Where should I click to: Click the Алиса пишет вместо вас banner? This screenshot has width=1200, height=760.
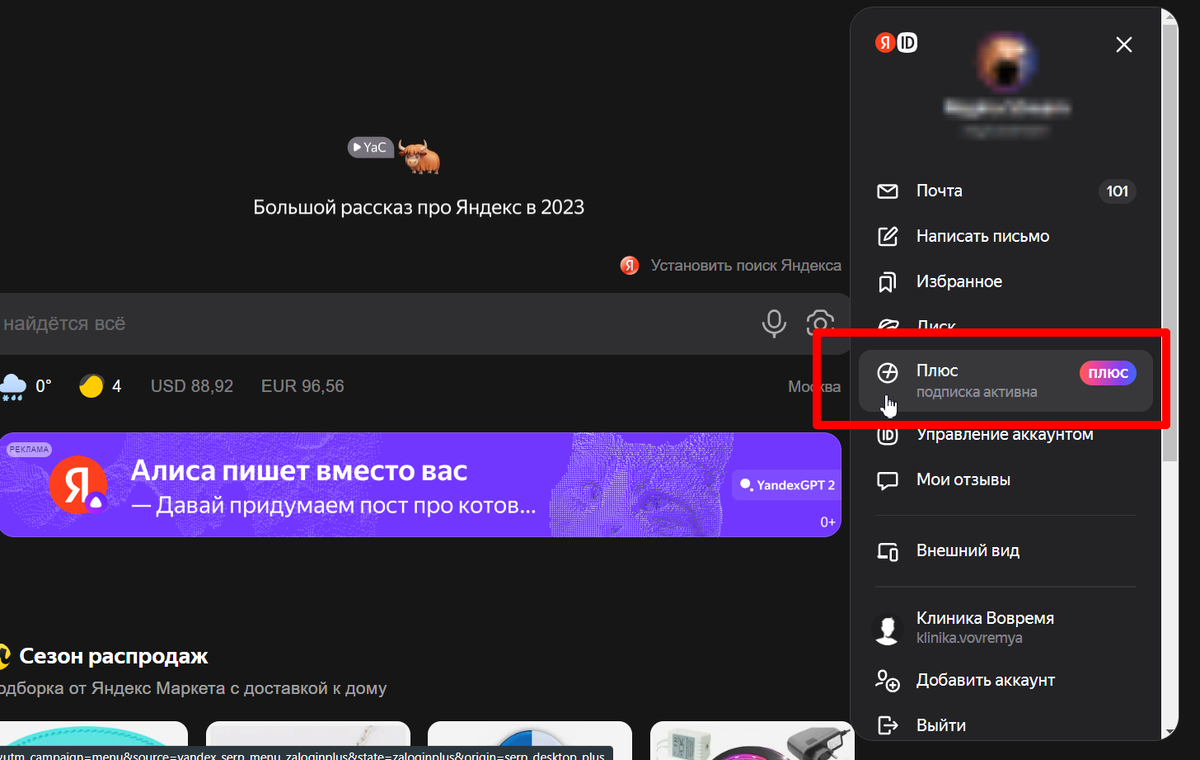coord(420,485)
